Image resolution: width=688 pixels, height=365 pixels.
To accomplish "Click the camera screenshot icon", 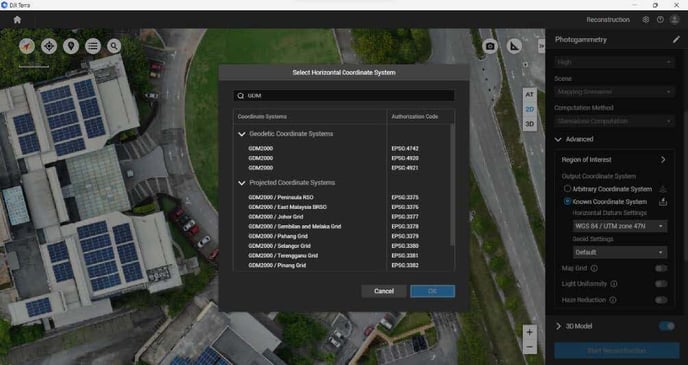I will 490,46.
